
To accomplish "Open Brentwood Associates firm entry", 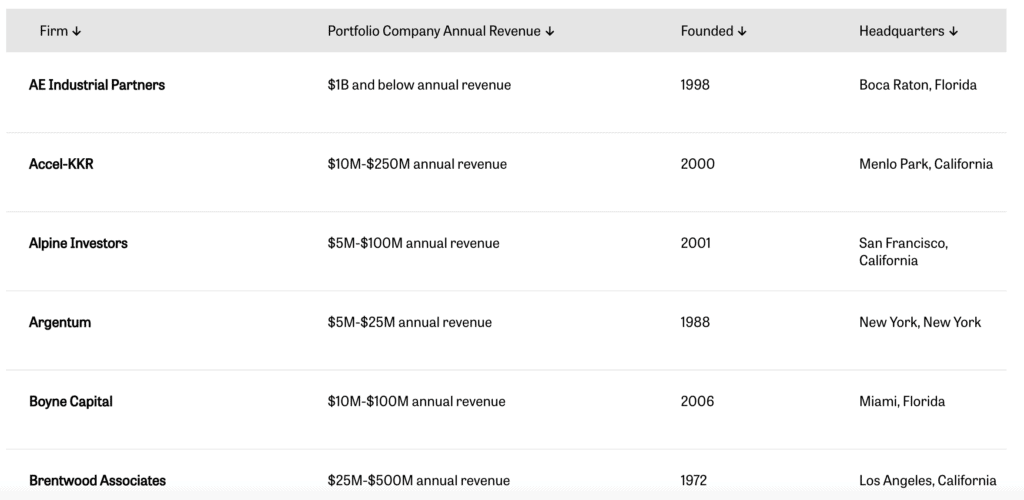I will [x=97, y=480].
